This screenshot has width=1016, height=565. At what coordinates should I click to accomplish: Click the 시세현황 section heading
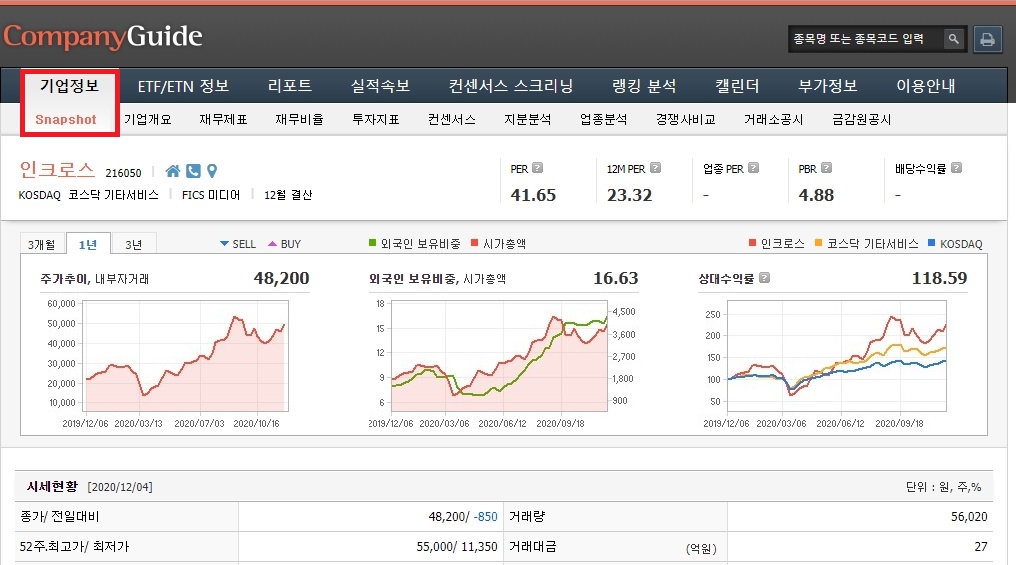pos(52,486)
